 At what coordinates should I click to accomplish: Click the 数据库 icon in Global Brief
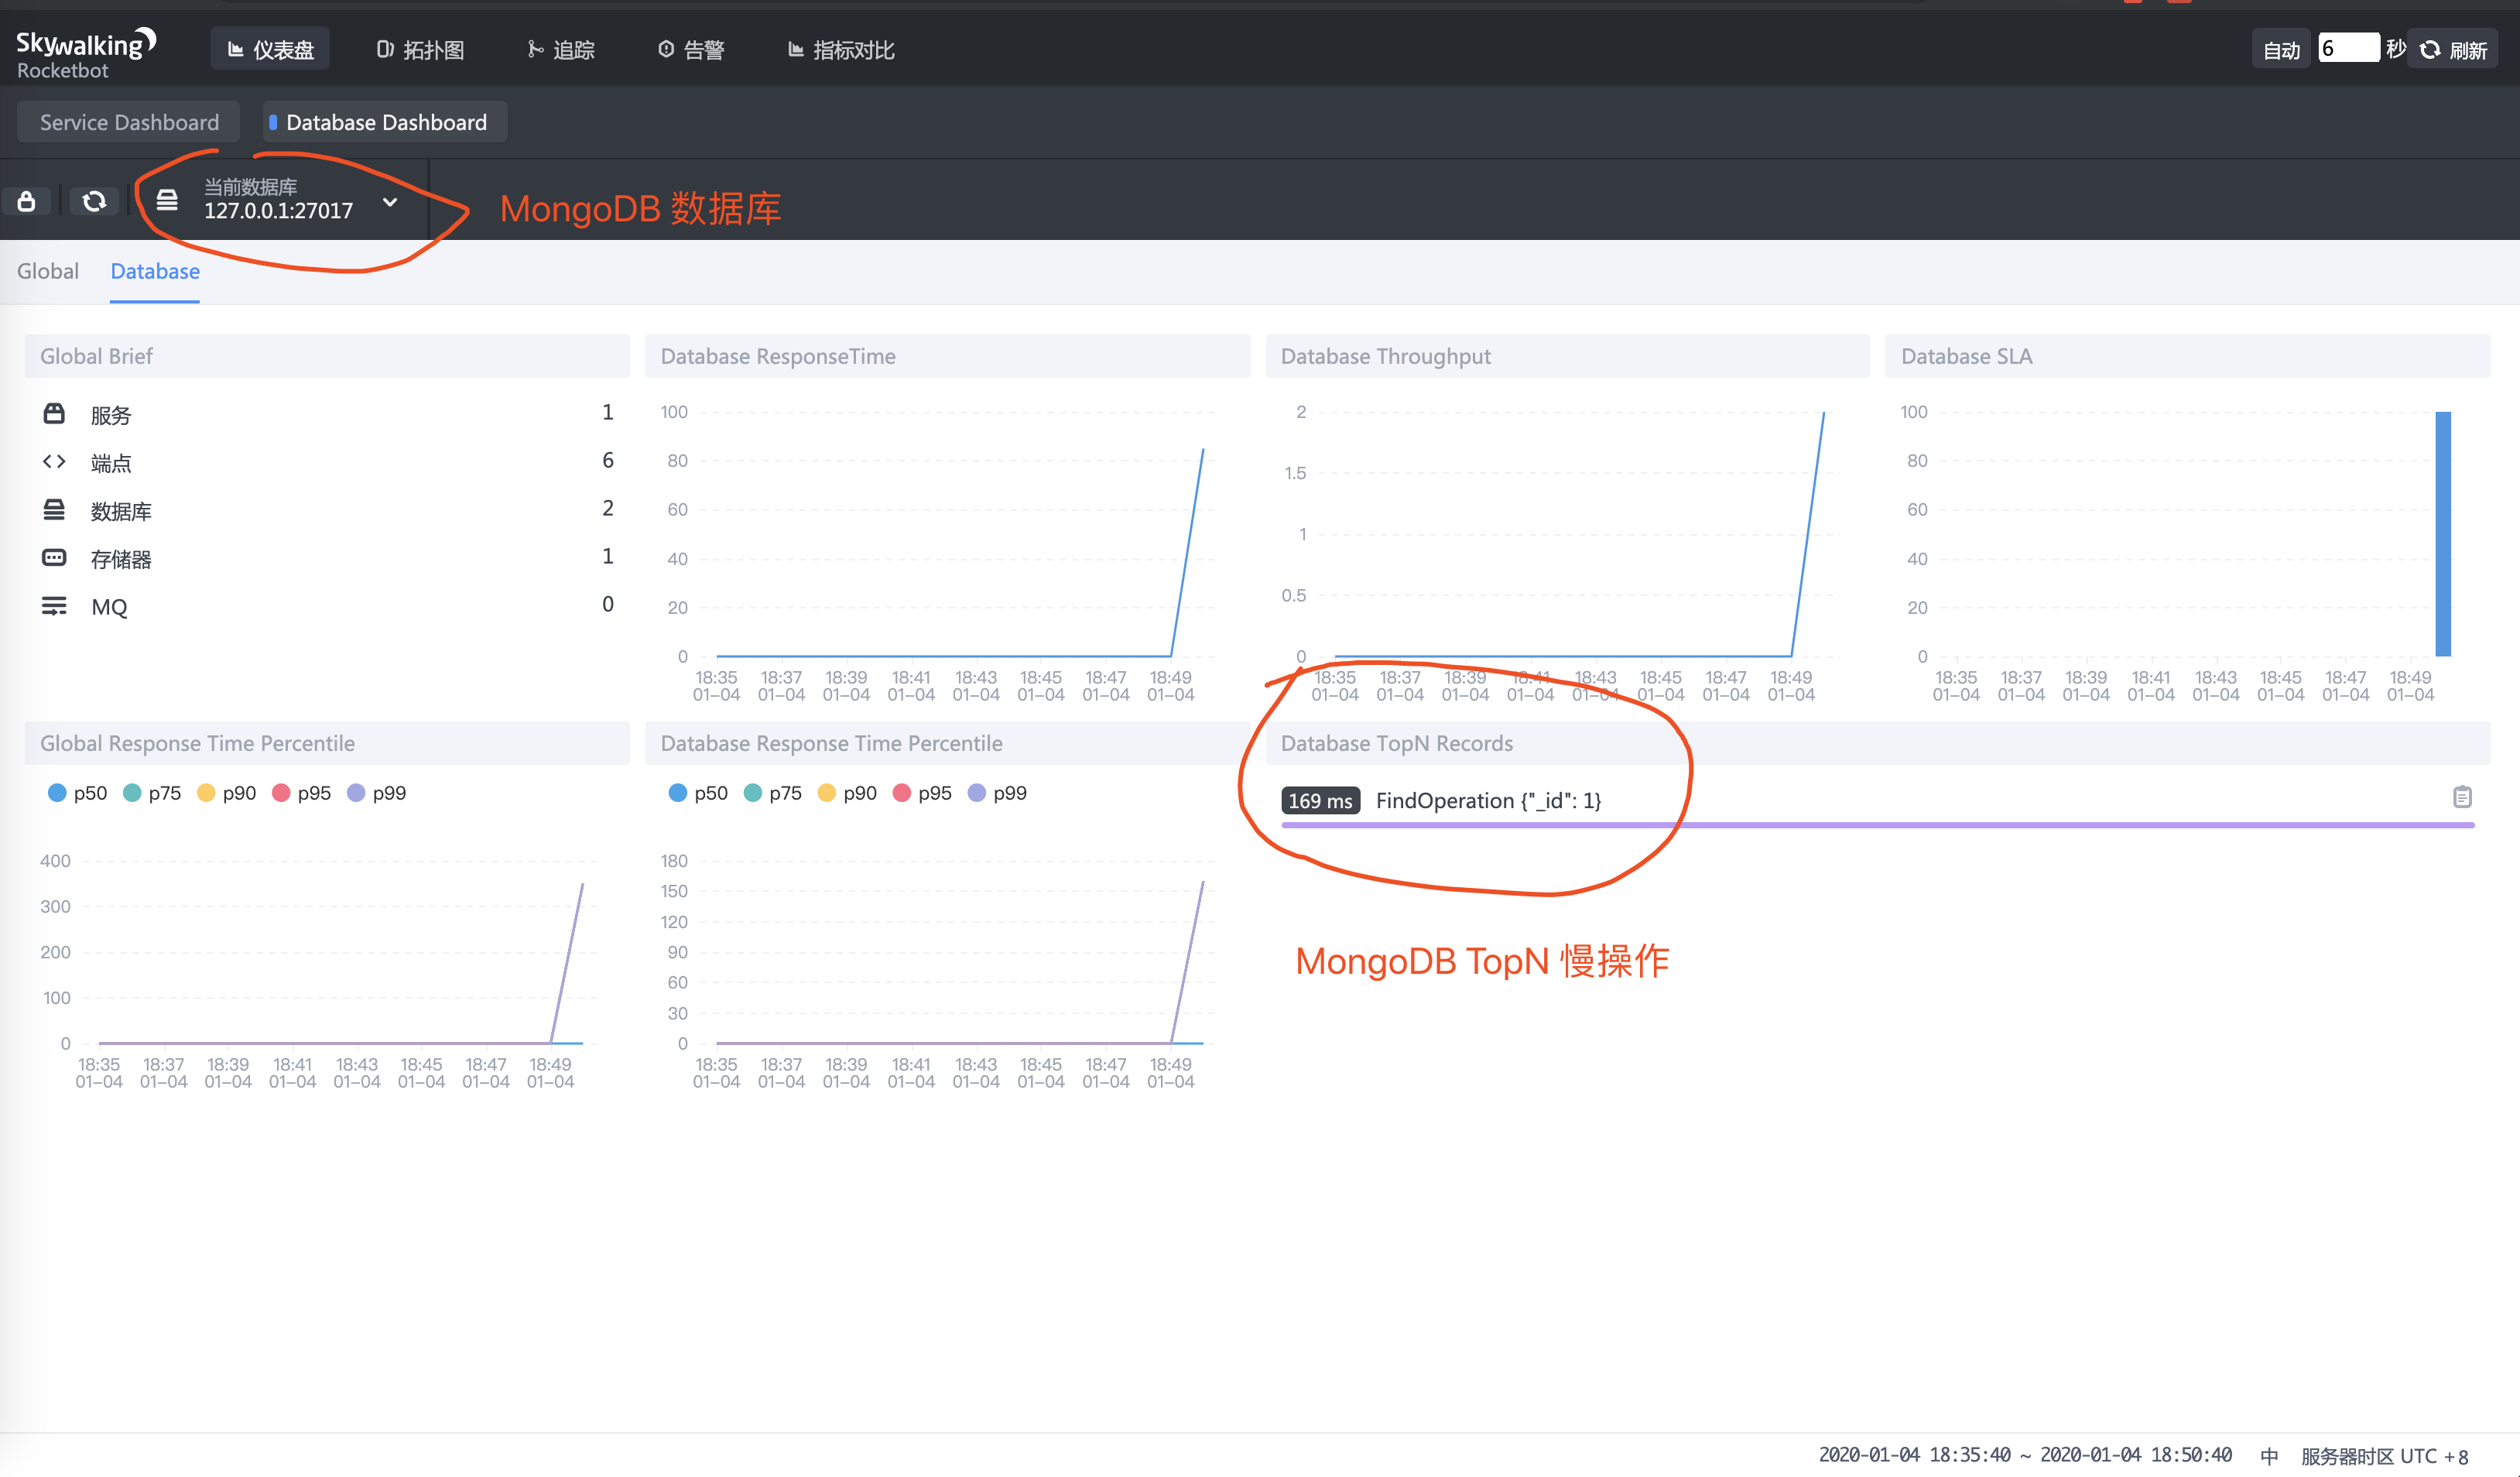[54, 510]
